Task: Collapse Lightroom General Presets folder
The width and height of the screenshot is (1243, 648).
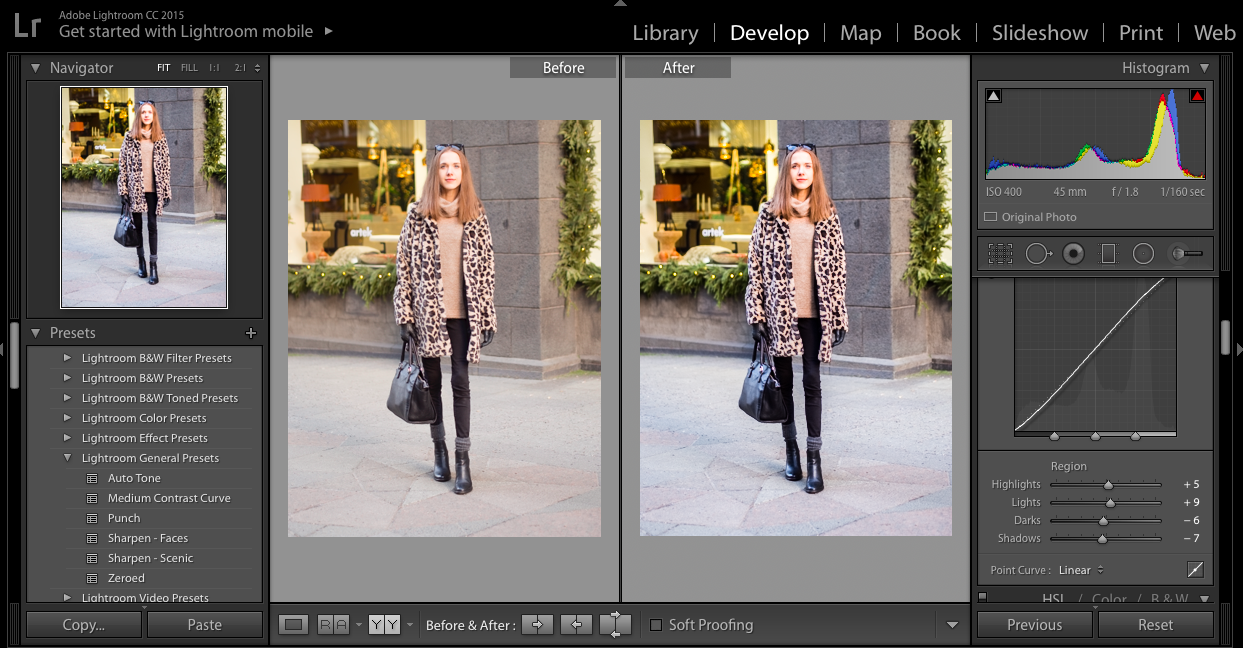Action: coord(67,458)
